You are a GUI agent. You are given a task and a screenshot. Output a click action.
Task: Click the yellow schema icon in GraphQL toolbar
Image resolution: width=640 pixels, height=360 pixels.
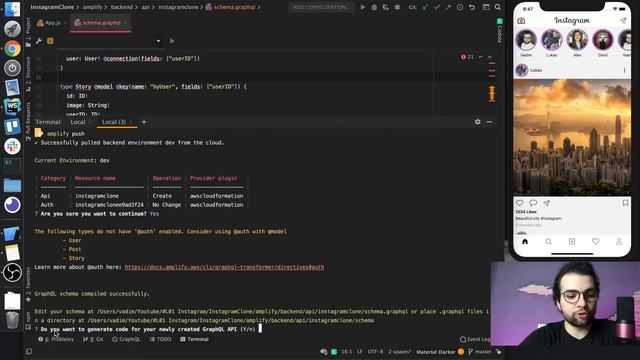50,41
